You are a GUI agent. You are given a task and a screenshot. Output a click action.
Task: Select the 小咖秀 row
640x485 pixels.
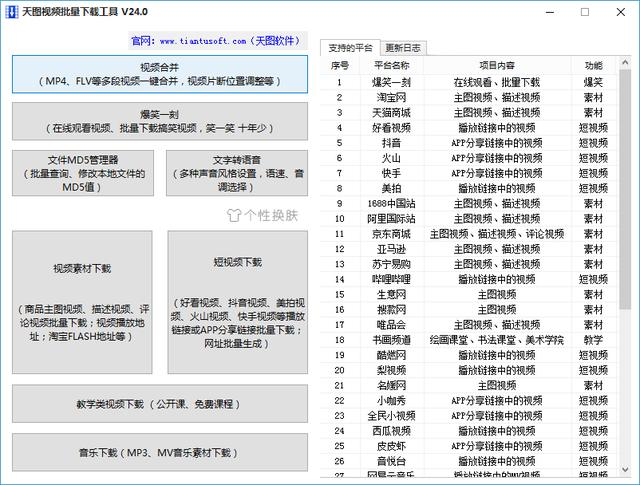pyautogui.click(x=469, y=400)
